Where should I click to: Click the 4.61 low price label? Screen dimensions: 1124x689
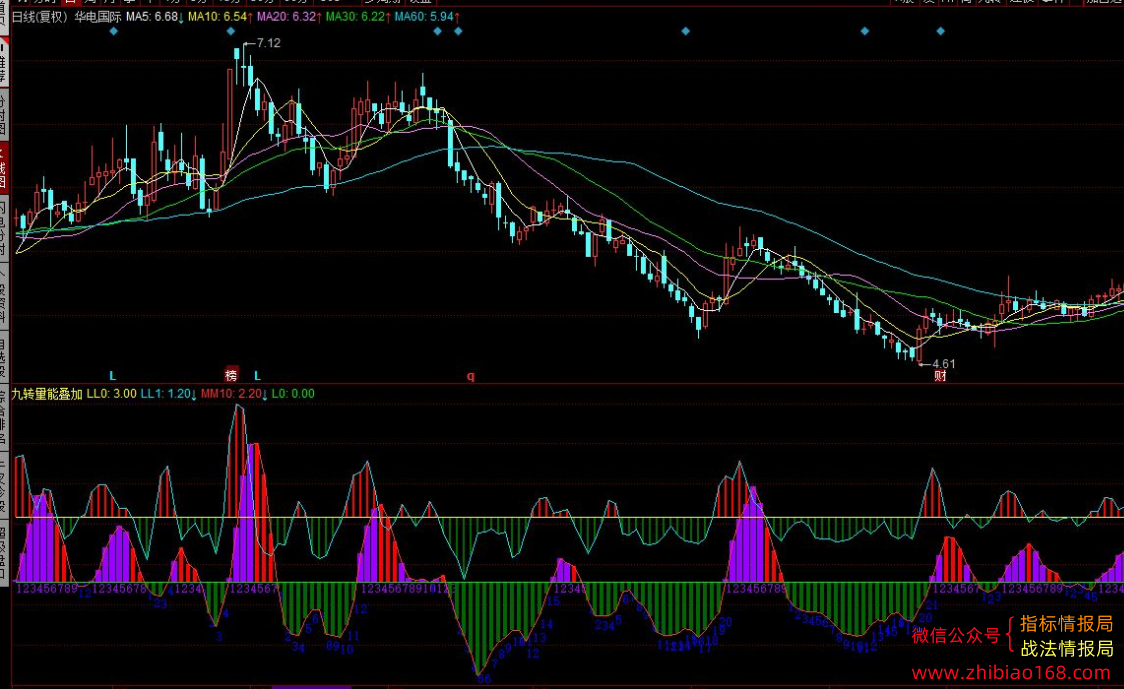pos(943,363)
